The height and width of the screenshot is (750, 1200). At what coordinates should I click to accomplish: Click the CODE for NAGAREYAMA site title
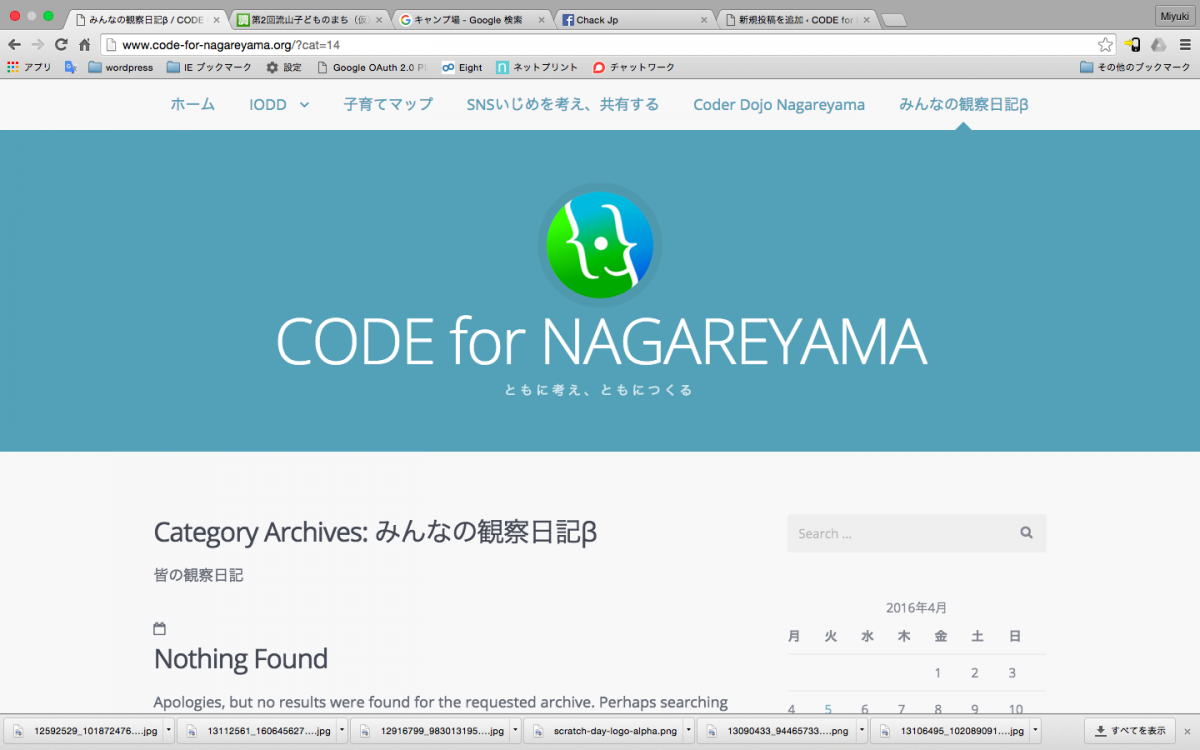tap(601, 341)
